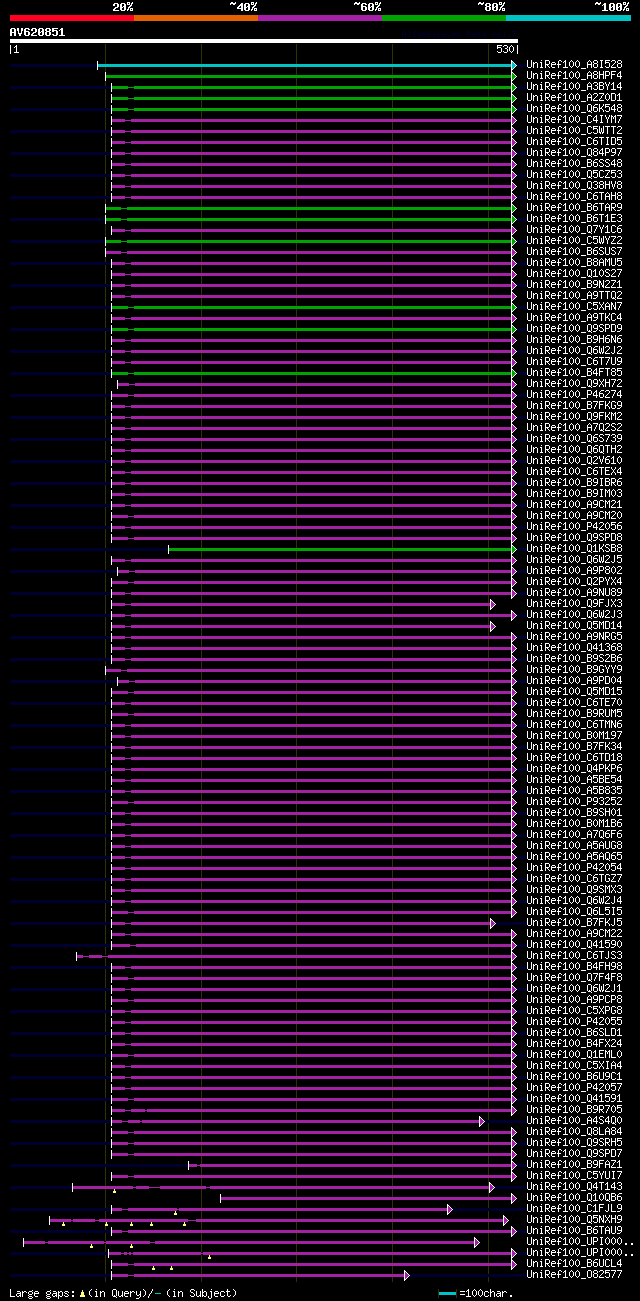Image resolution: width=640 pixels, height=1301 pixels.
Task: Select the UniRef100_Q41368 label
Action: point(574,647)
